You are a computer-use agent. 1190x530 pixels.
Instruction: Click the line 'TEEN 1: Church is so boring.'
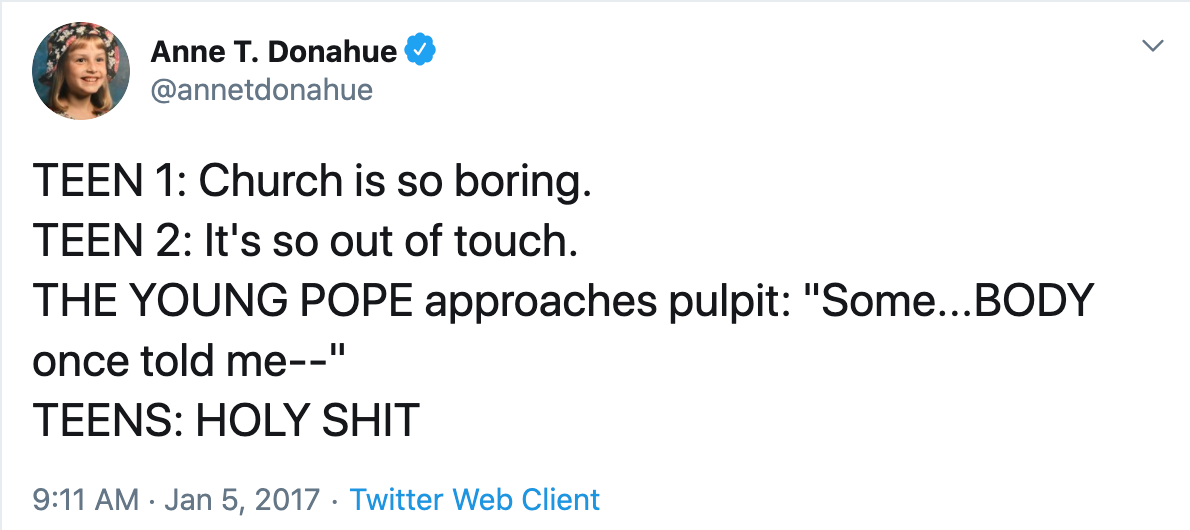click(312, 182)
